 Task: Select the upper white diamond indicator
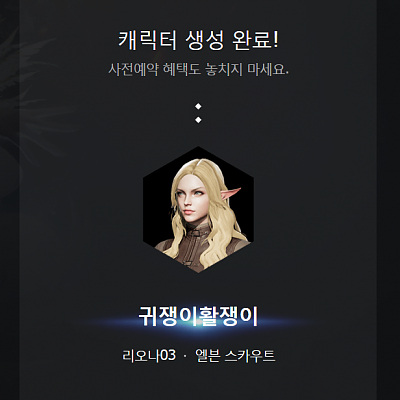tap(198, 106)
